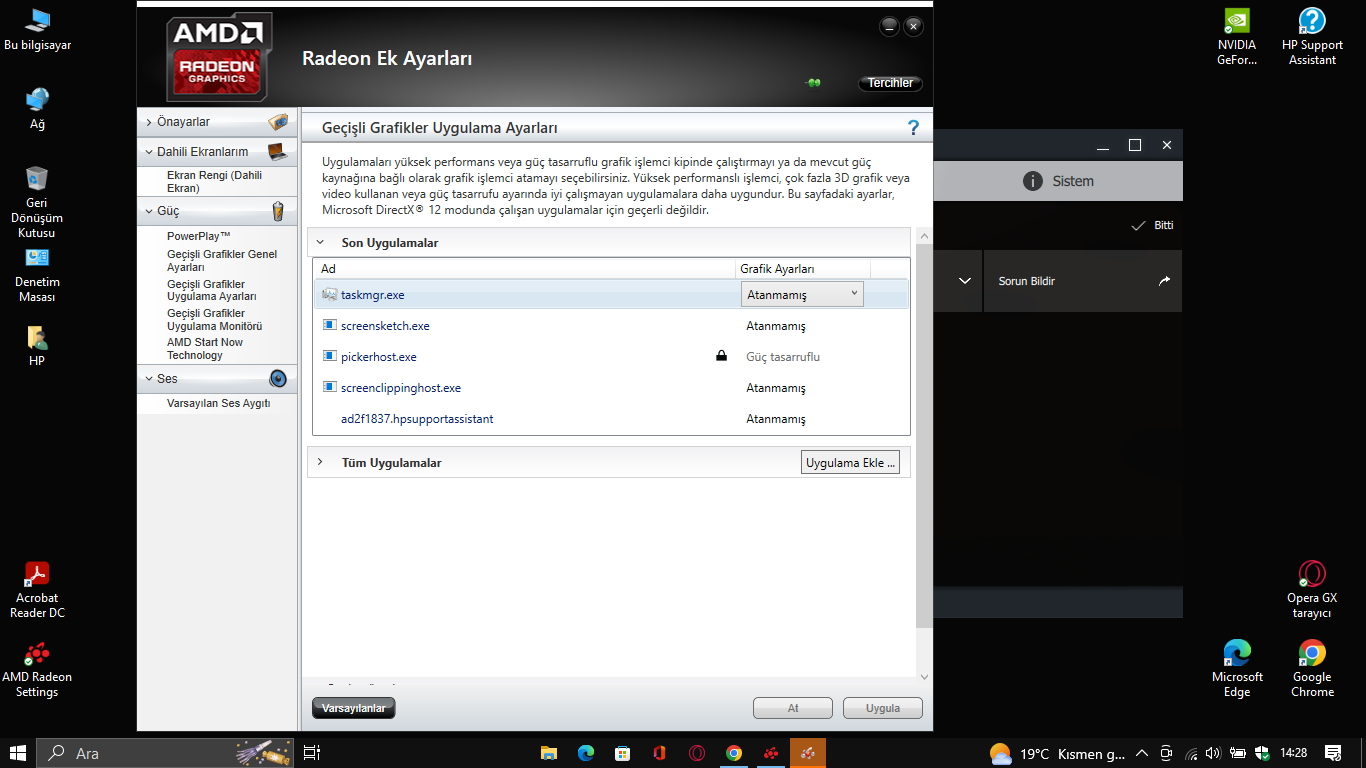Image resolution: width=1366 pixels, height=768 pixels.
Task: Open the PowerPlay™ page
Action: click(199, 236)
